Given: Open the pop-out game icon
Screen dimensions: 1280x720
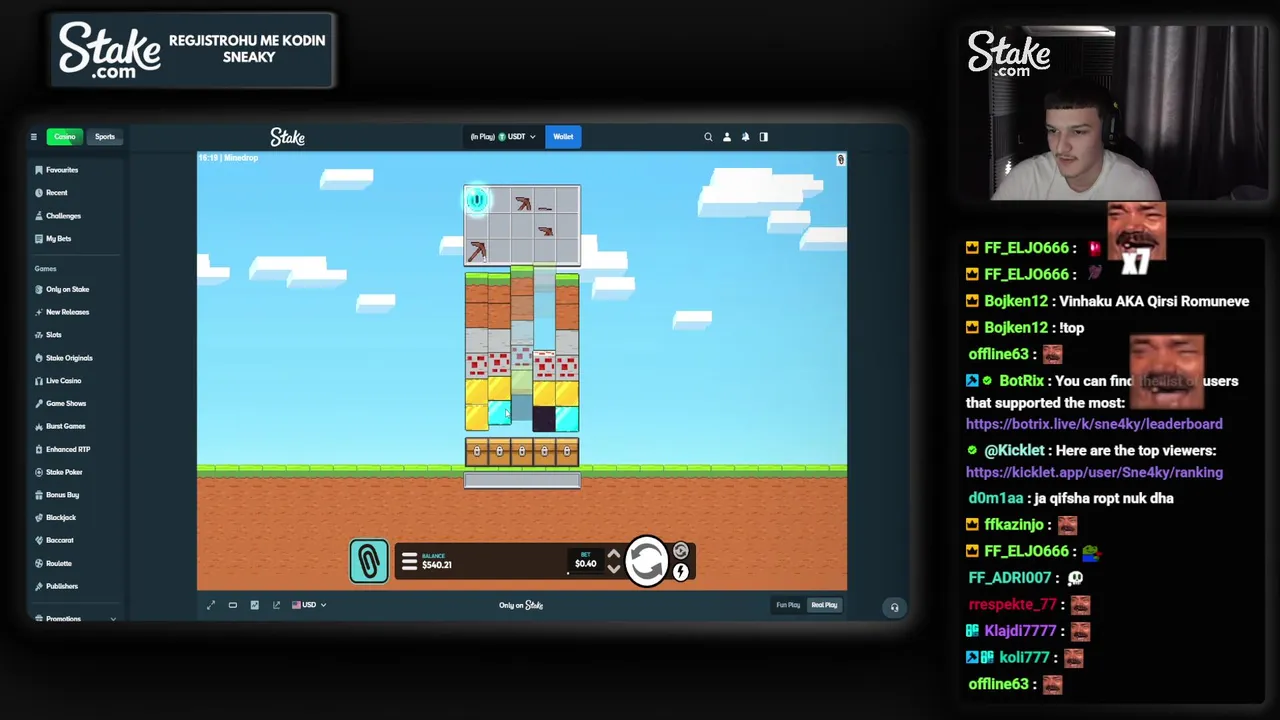Looking at the screenshot, I should [277, 605].
